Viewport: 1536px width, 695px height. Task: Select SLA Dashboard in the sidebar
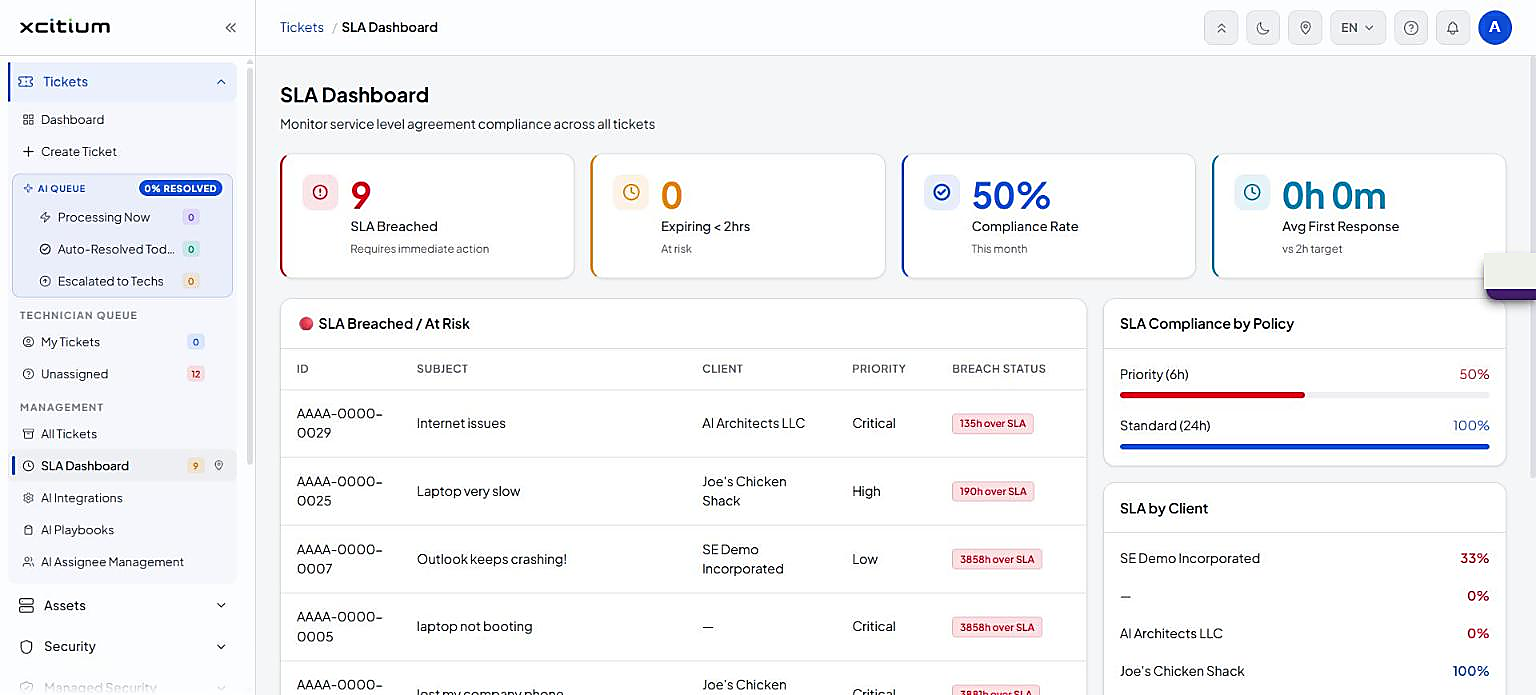(x=122, y=466)
